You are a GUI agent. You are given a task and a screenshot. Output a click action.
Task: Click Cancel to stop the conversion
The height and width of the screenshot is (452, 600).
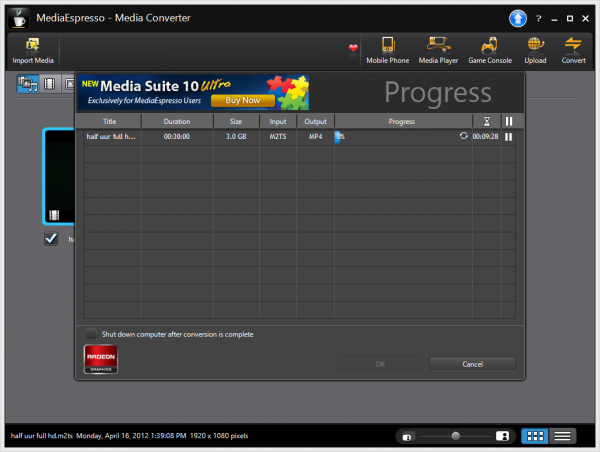(472, 364)
